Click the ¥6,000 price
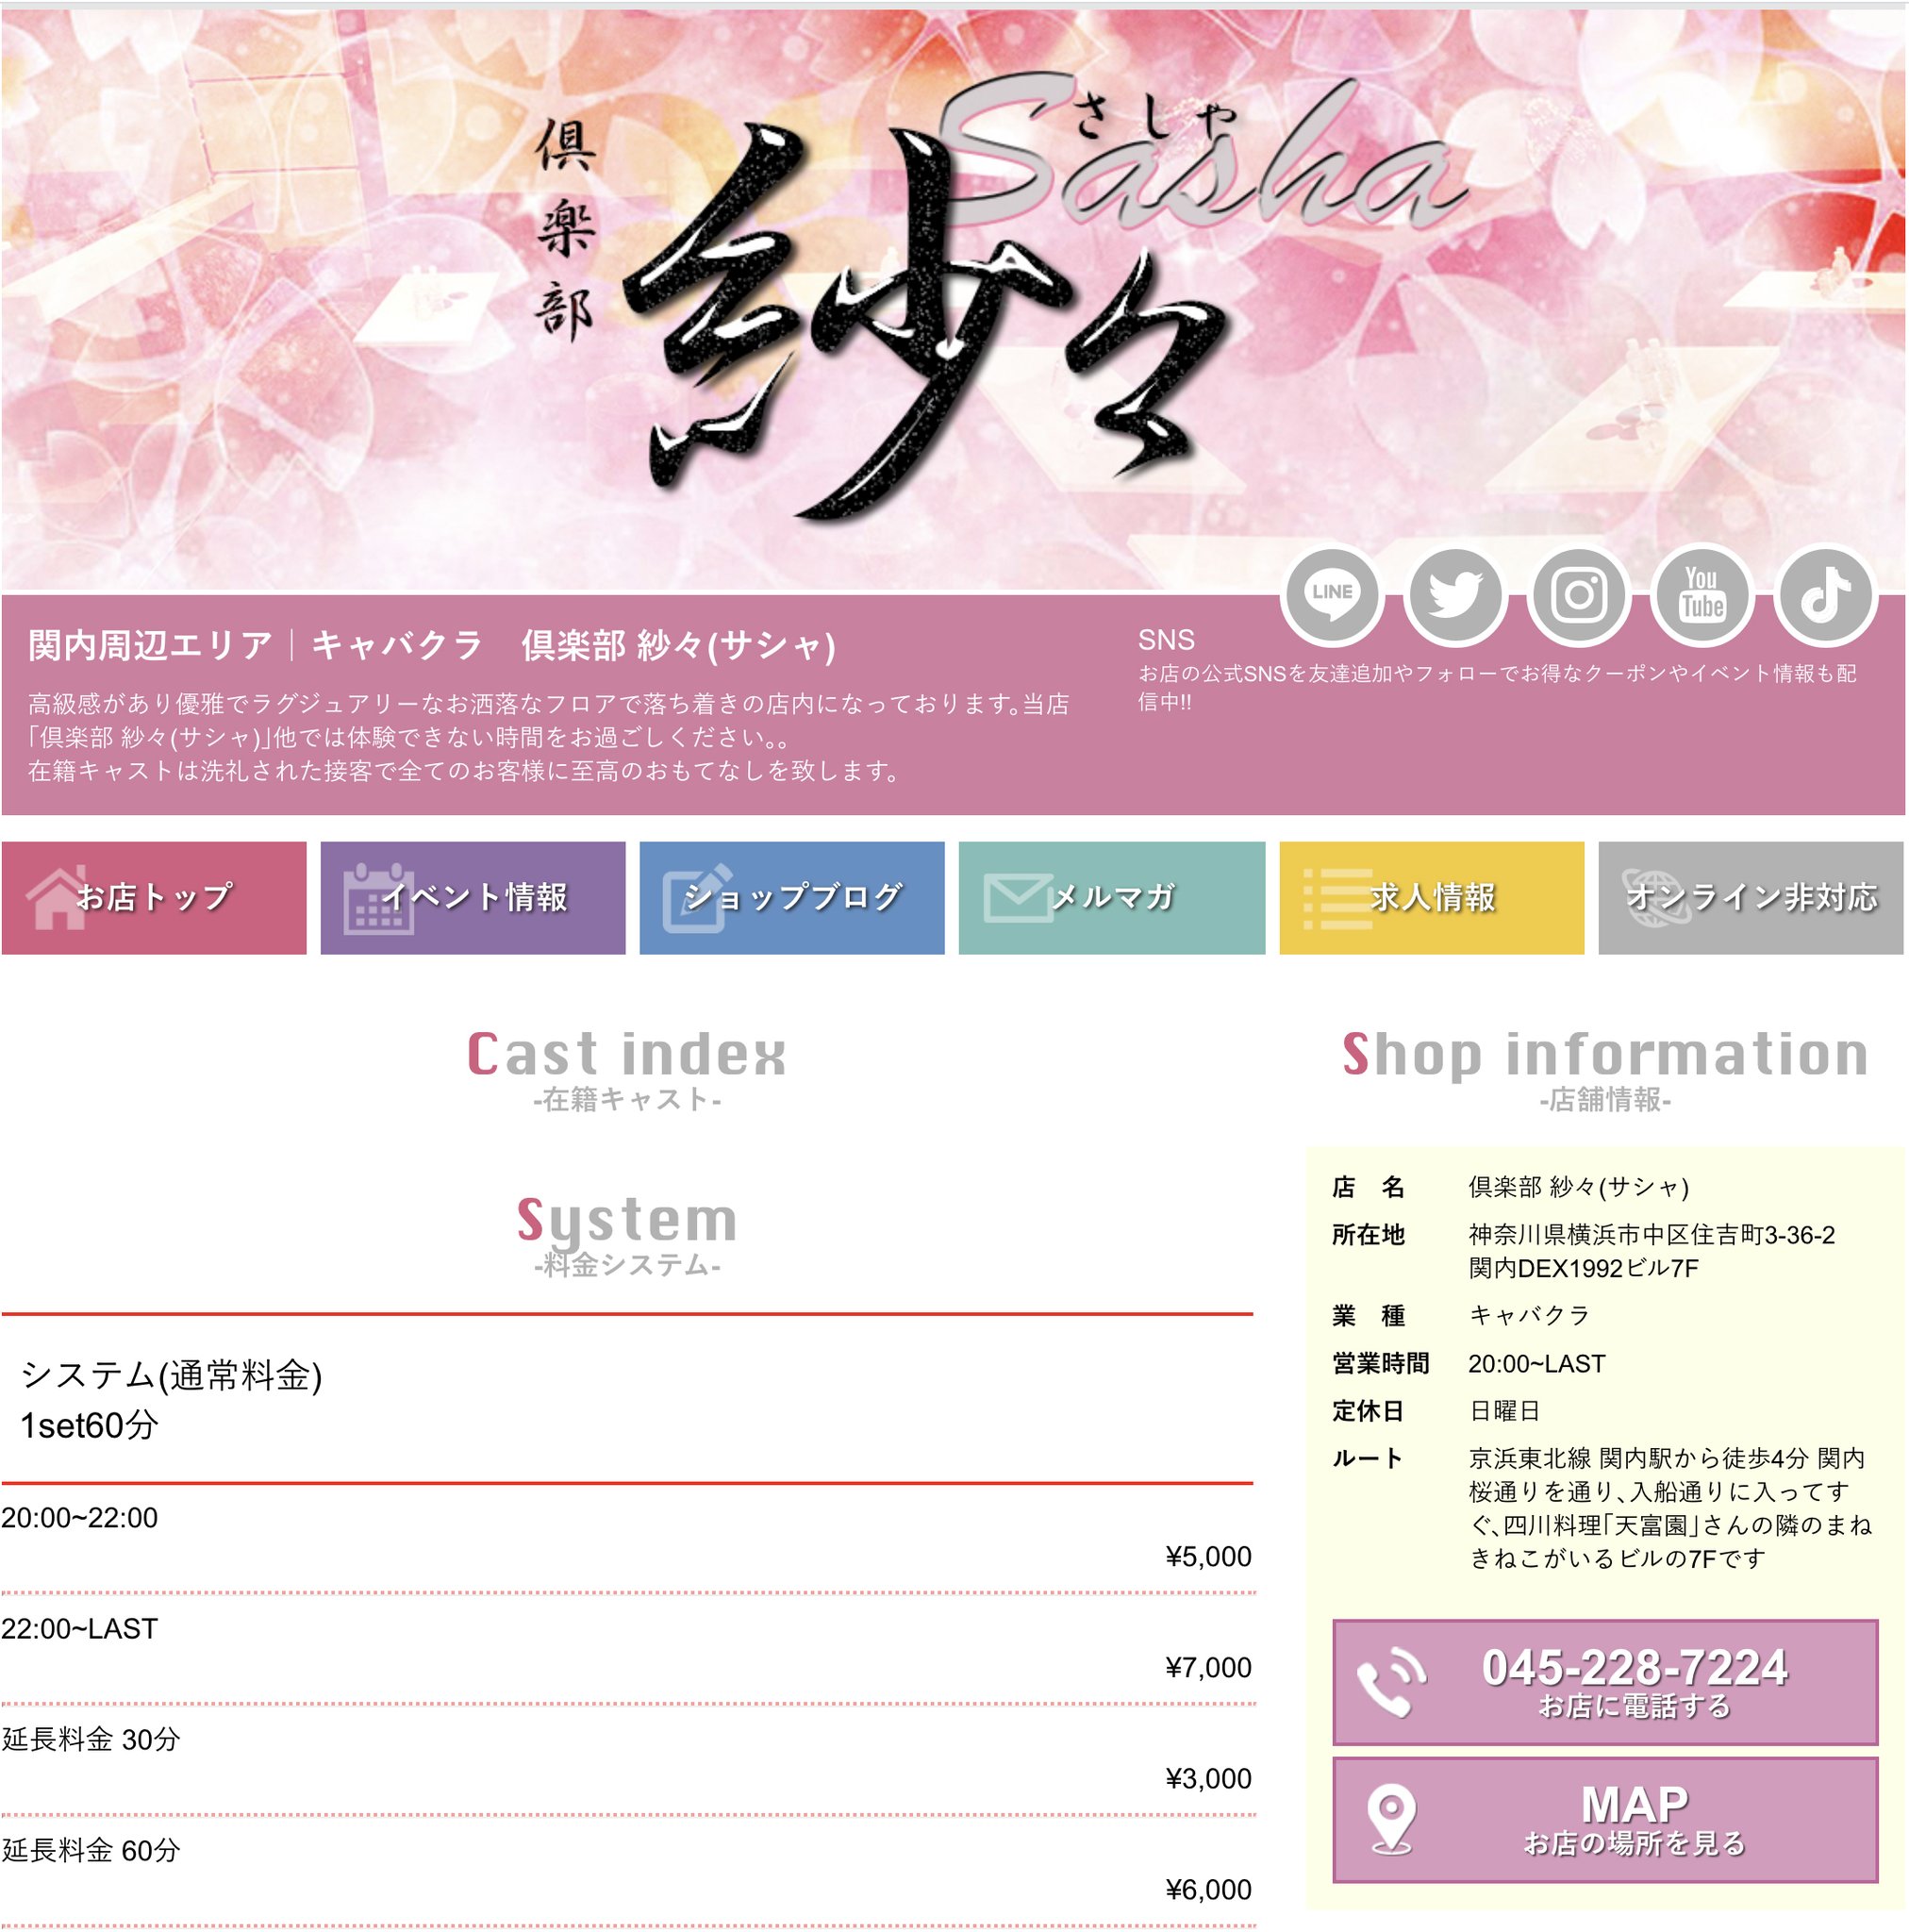The image size is (1909, 1932). (x=1207, y=1889)
